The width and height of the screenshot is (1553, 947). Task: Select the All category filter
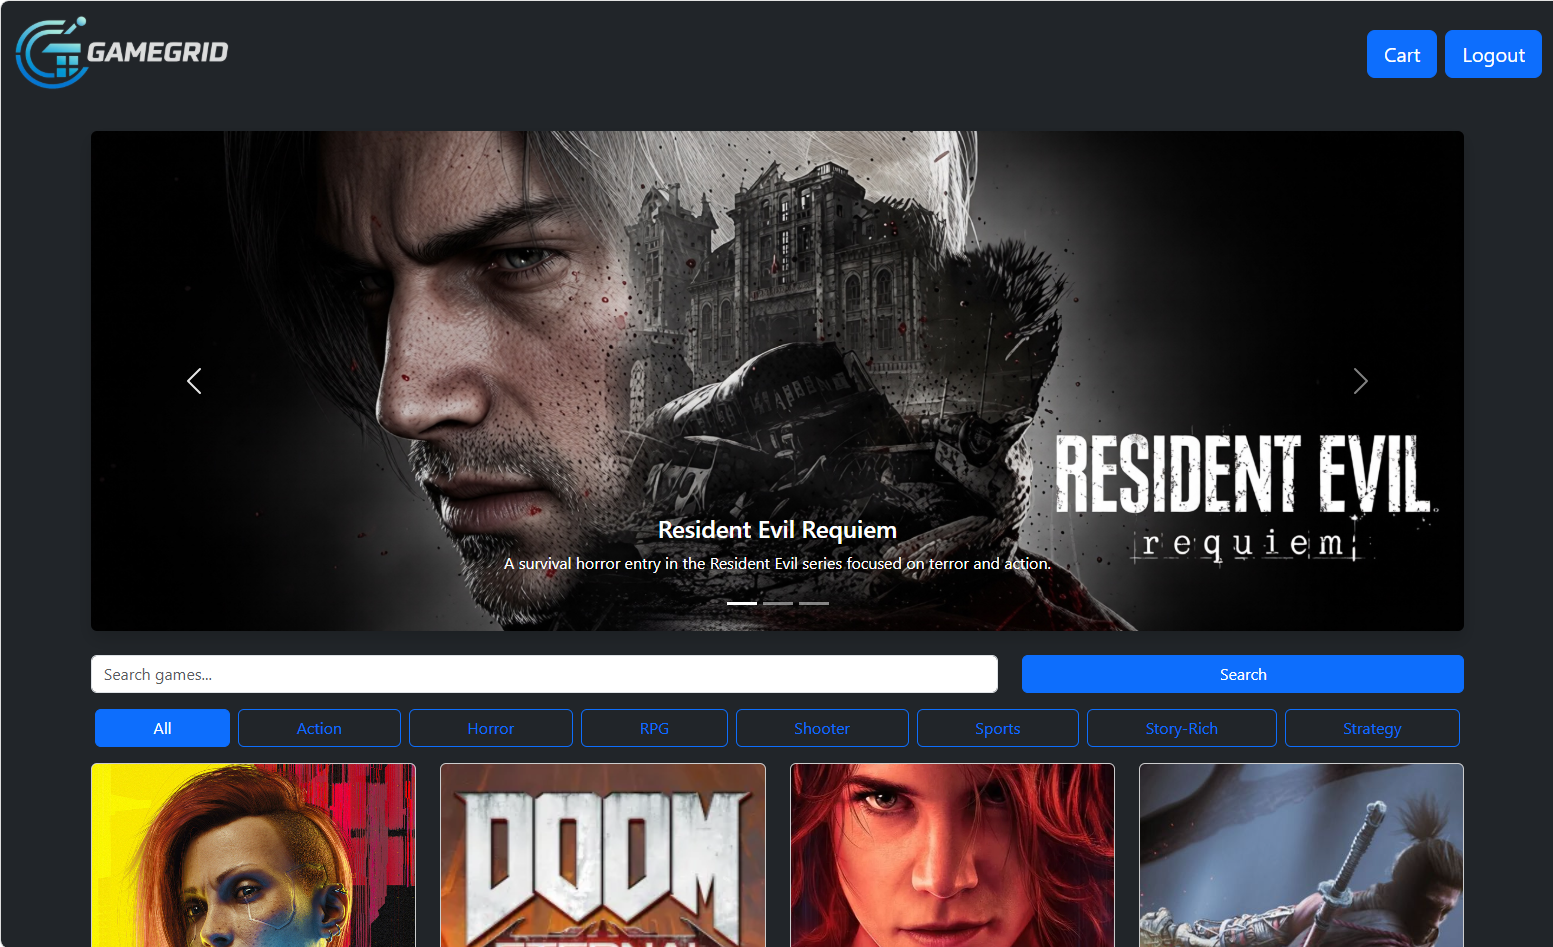(x=162, y=728)
